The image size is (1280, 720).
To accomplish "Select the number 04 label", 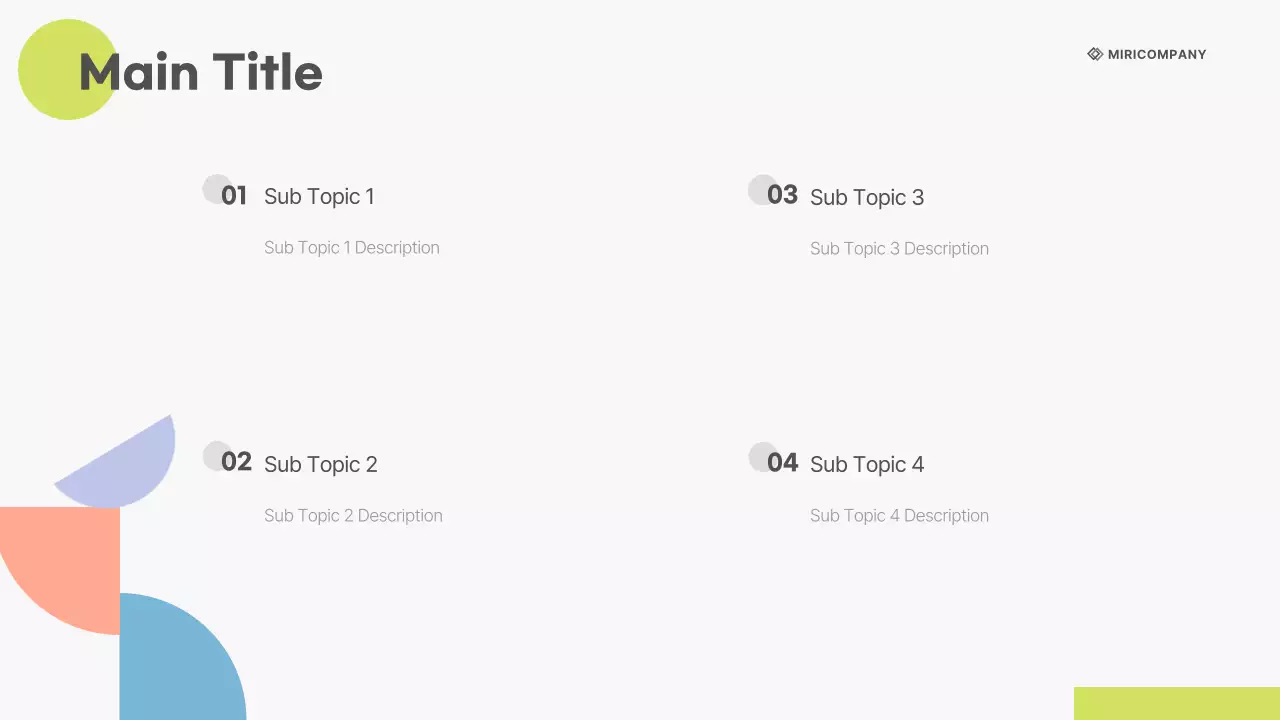I will click(x=782, y=462).
